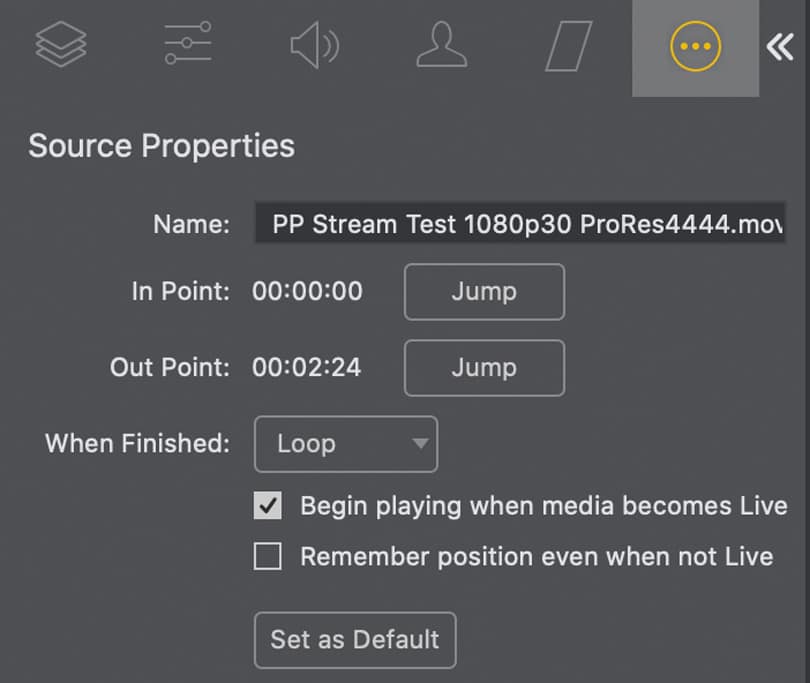The image size is (810, 683).
Task: Click the arrow on the Loop combo box
Action: [x=421, y=444]
